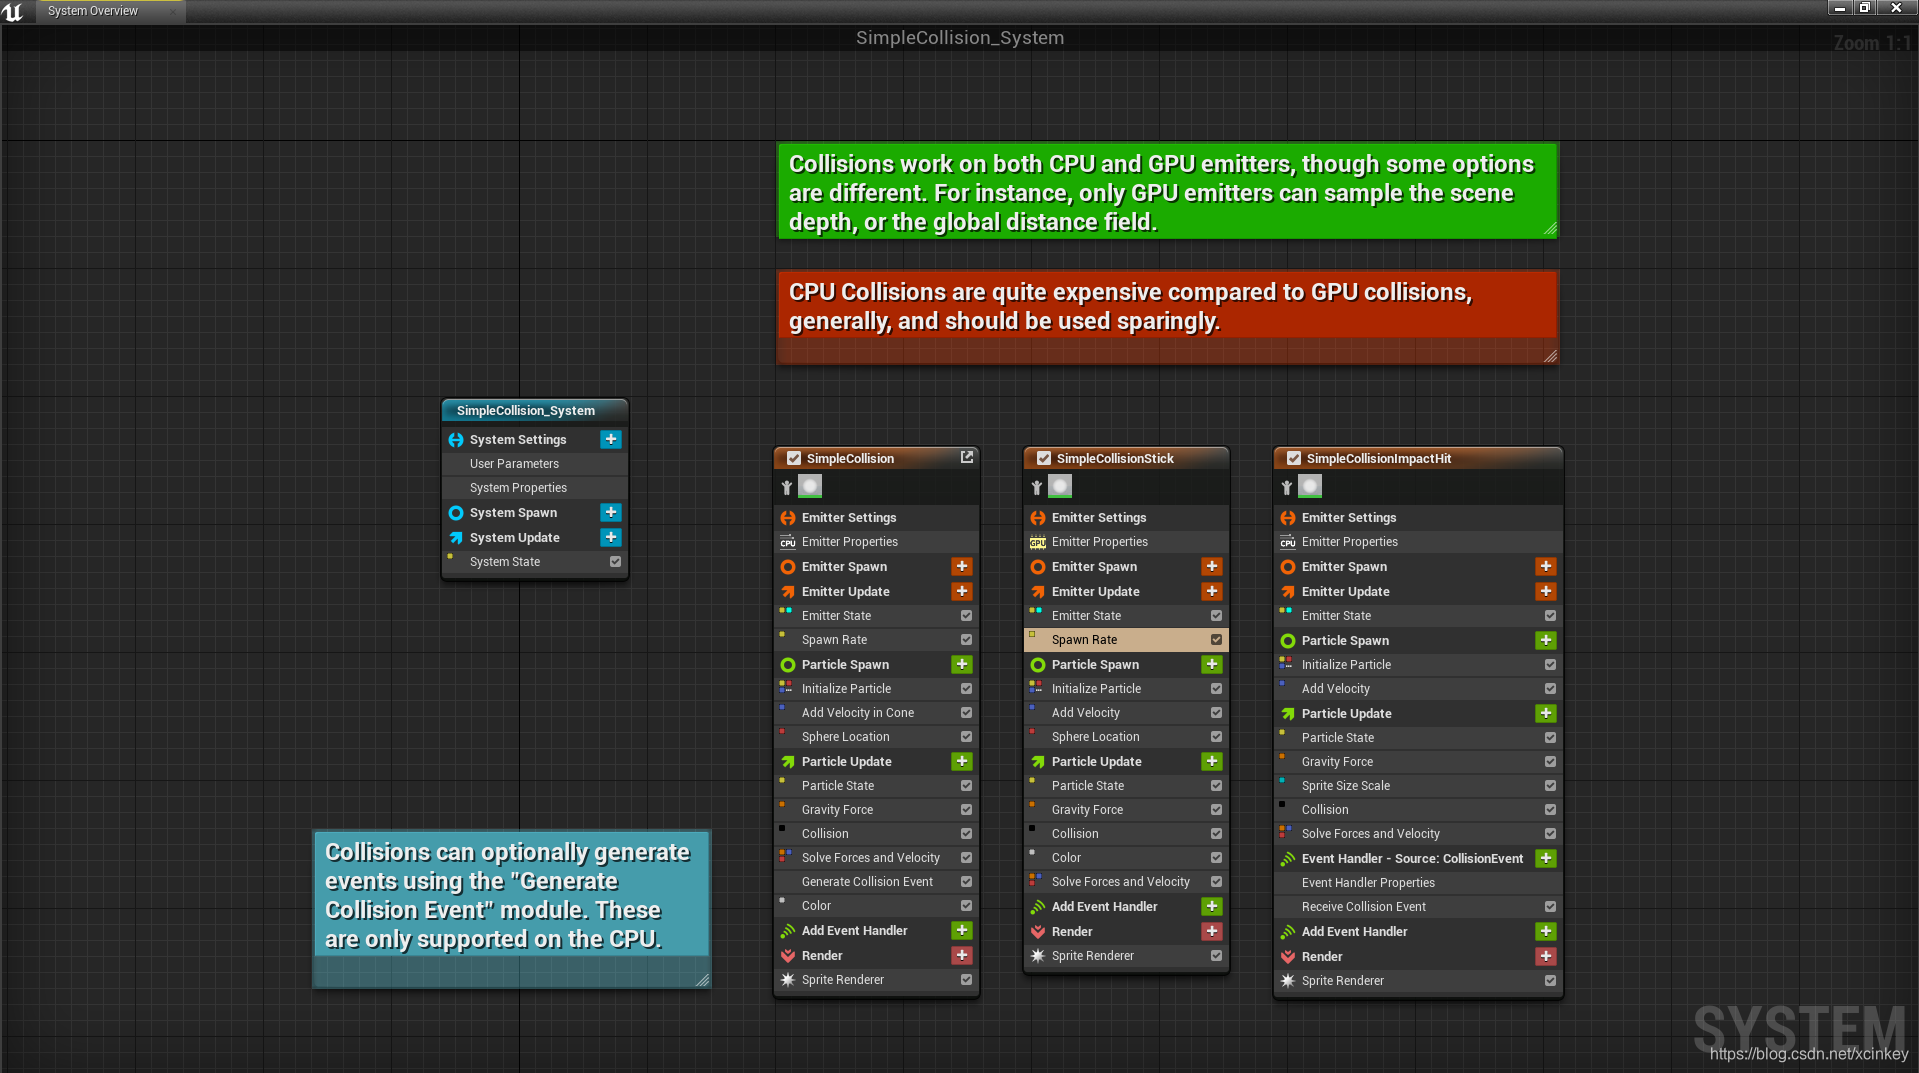Select highlighted Spawn Rate module in SimpleCollisionStick
The image size is (1919, 1073).
tap(1126, 639)
